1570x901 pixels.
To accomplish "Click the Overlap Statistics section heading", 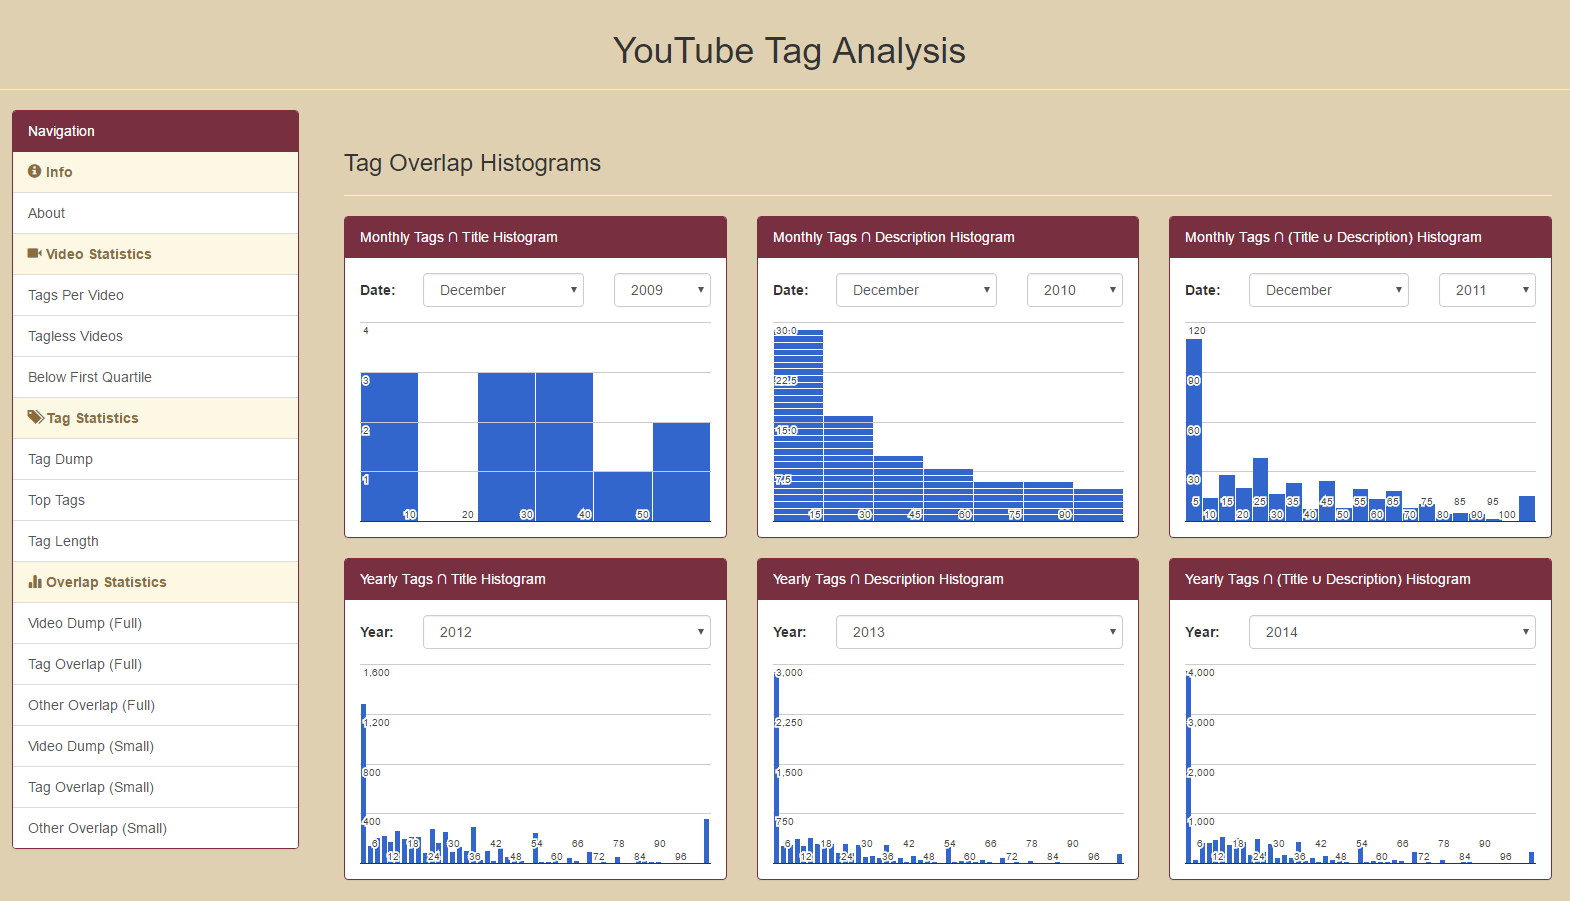I will tap(155, 582).
